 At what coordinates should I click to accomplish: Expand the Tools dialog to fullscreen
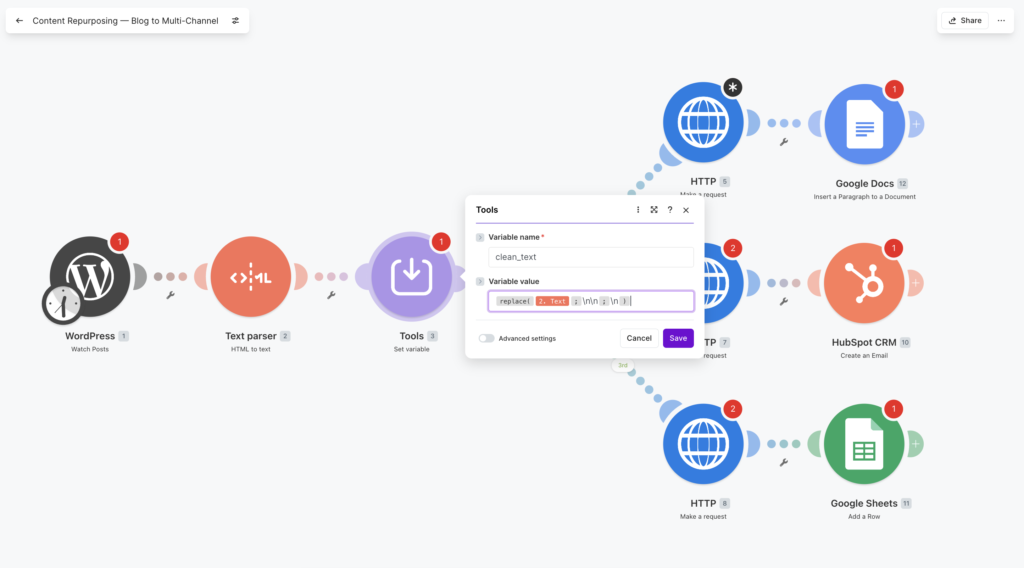654,210
